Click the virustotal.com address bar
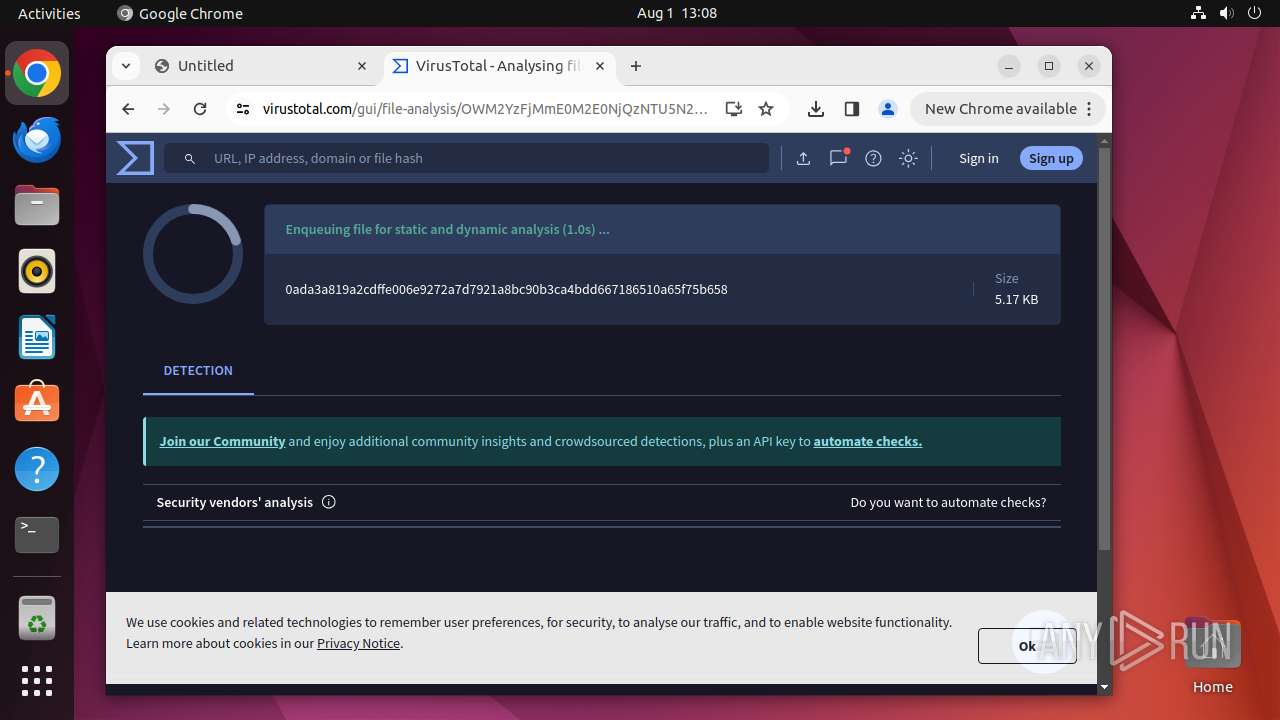This screenshot has height=720, width=1280. (485, 109)
